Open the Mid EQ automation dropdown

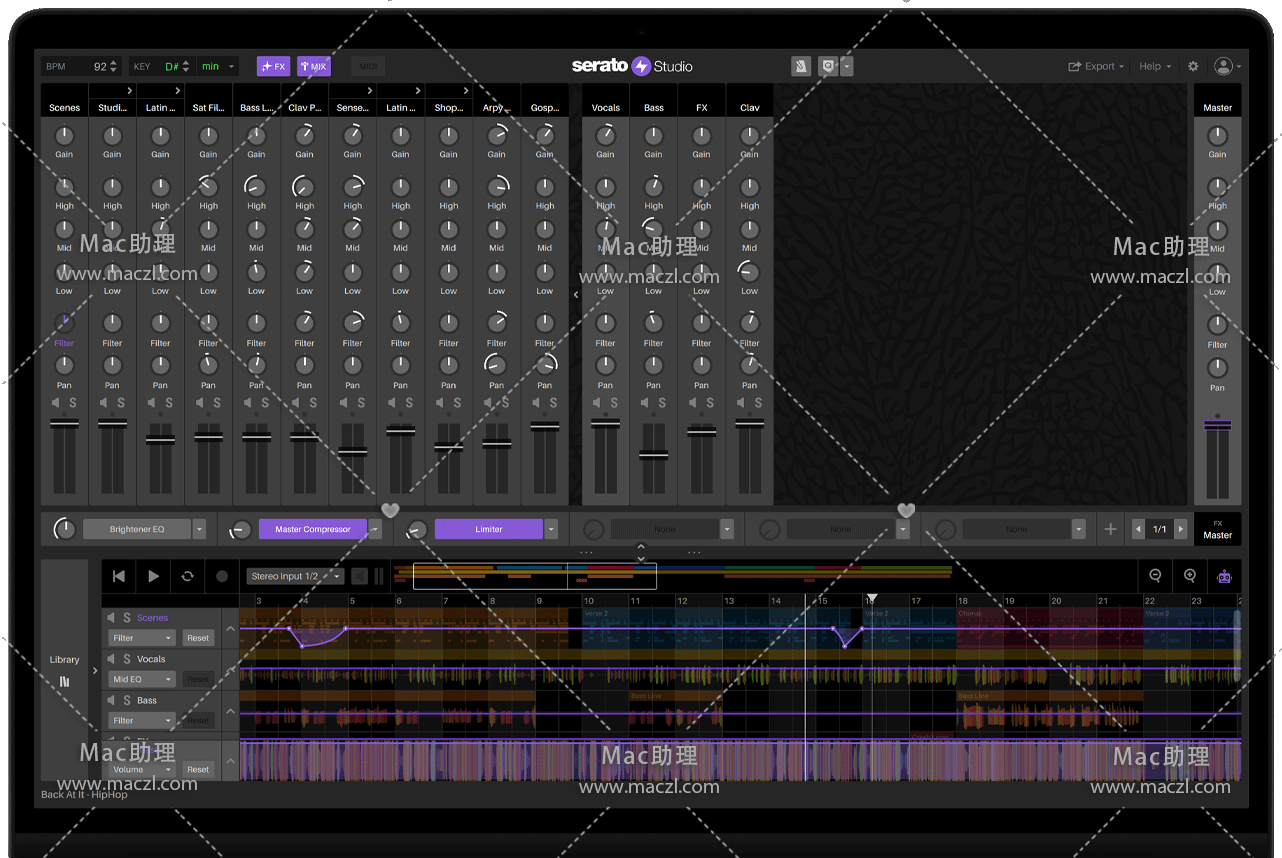pyautogui.click(x=142, y=679)
